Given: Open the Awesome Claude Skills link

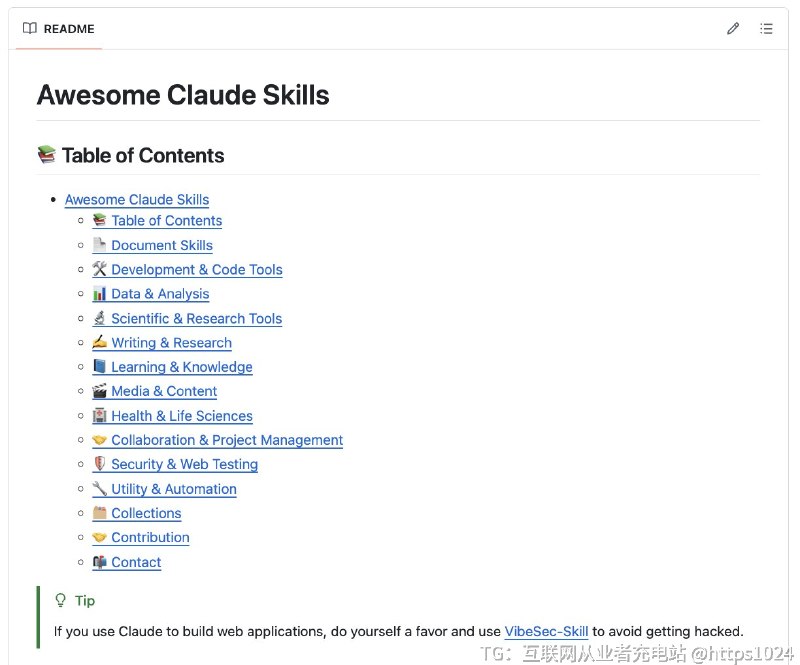Looking at the screenshot, I should (x=137, y=199).
